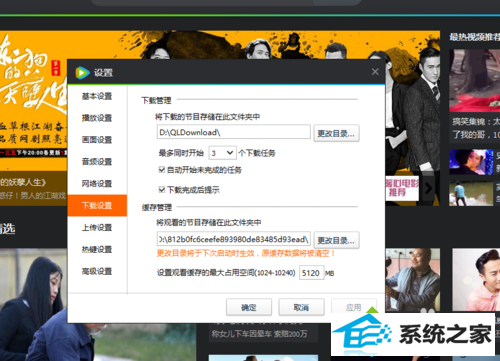Open the top recommended video thumbnail

(x=474, y=80)
